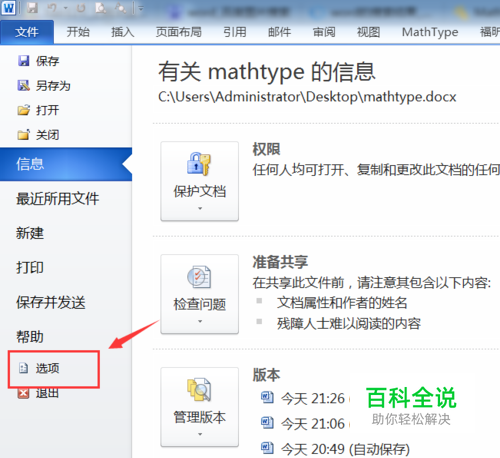The width and height of the screenshot is (500, 458).
Task: Open the 引用 tab
Action: click(235, 32)
